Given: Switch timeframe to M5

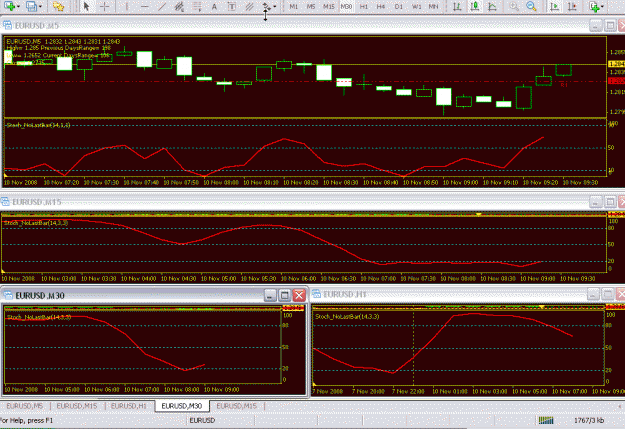Looking at the screenshot, I should pos(311,6).
